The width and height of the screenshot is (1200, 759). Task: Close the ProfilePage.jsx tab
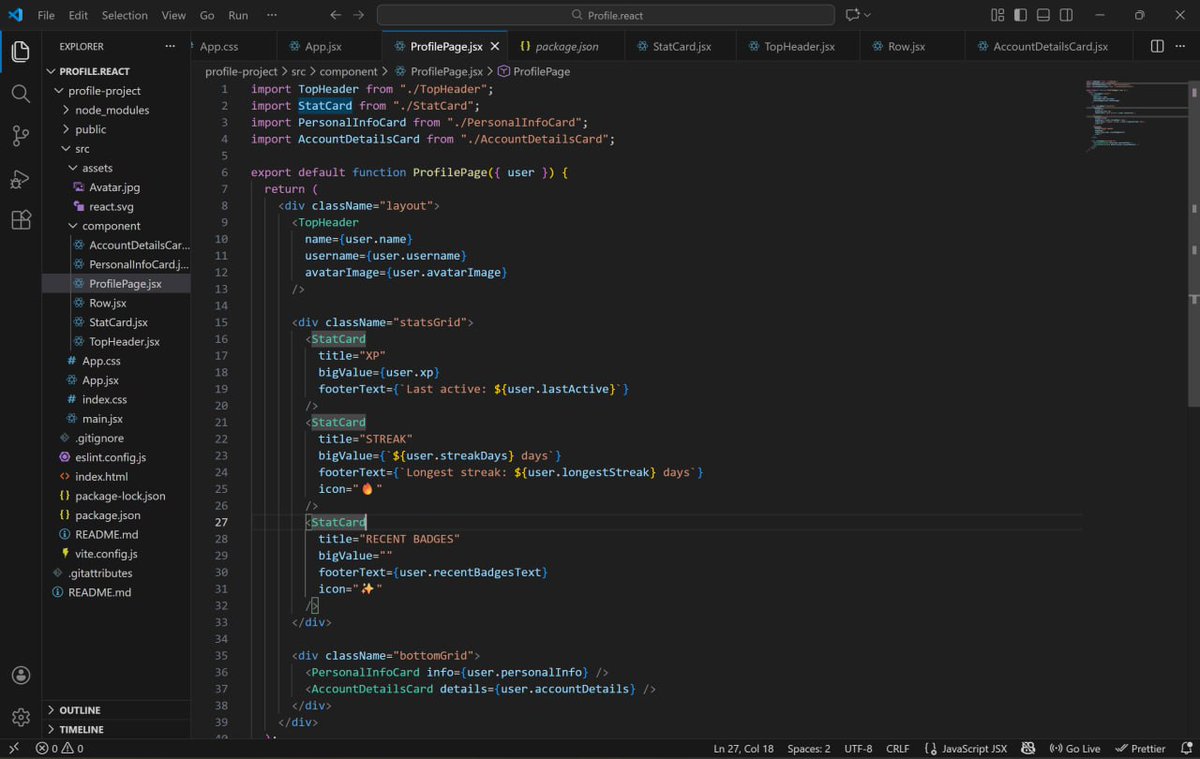(494, 46)
